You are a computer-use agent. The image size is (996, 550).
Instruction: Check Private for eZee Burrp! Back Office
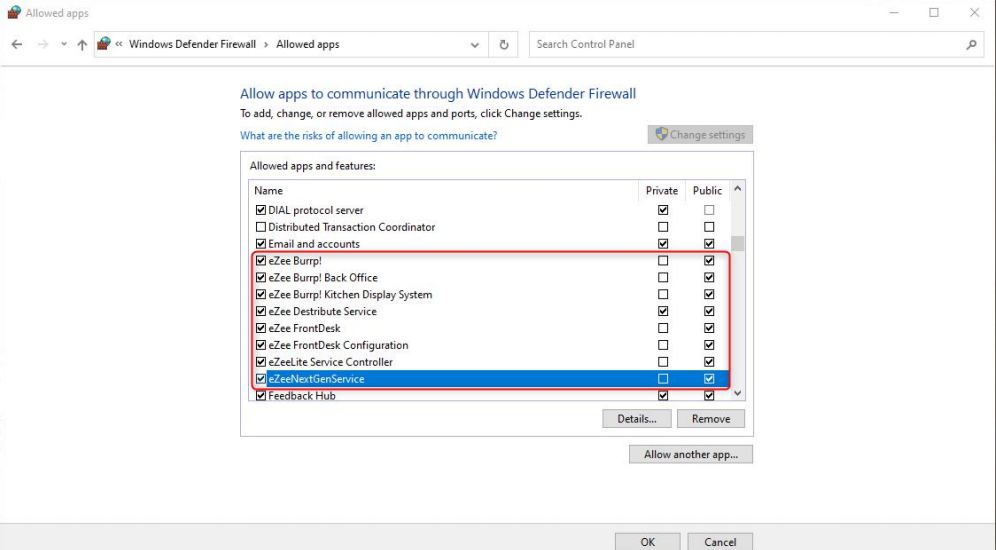(x=663, y=278)
